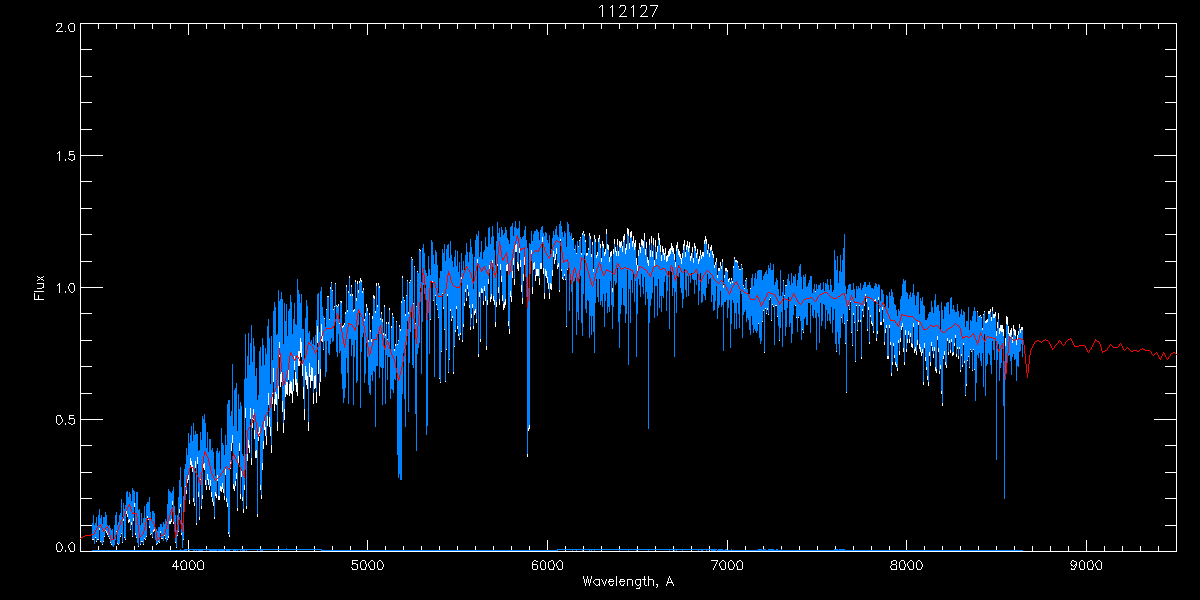Select the 7000 wavelength tick label

click(x=727, y=565)
